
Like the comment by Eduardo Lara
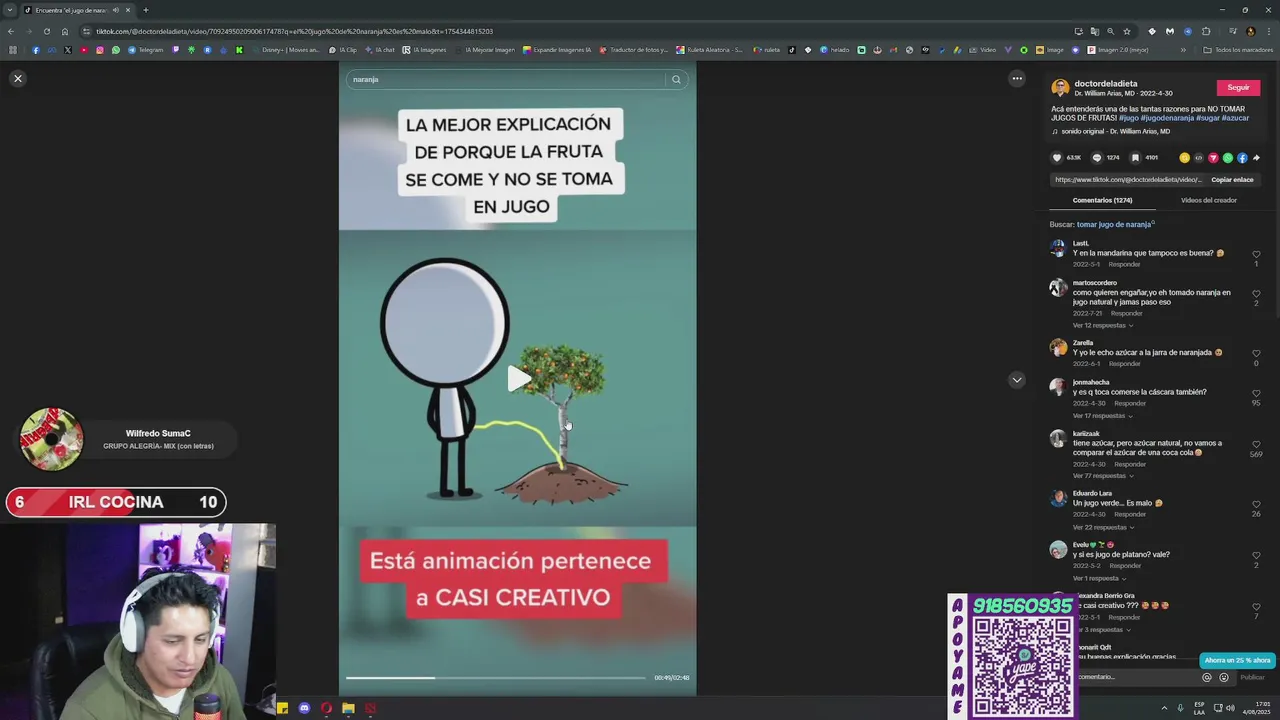coord(1256,504)
